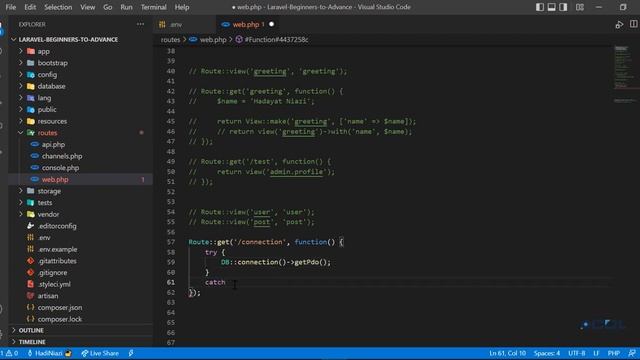Open the Selection menu
Image resolution: width=640 pixels, height=360 pixels.
point(58,7)
